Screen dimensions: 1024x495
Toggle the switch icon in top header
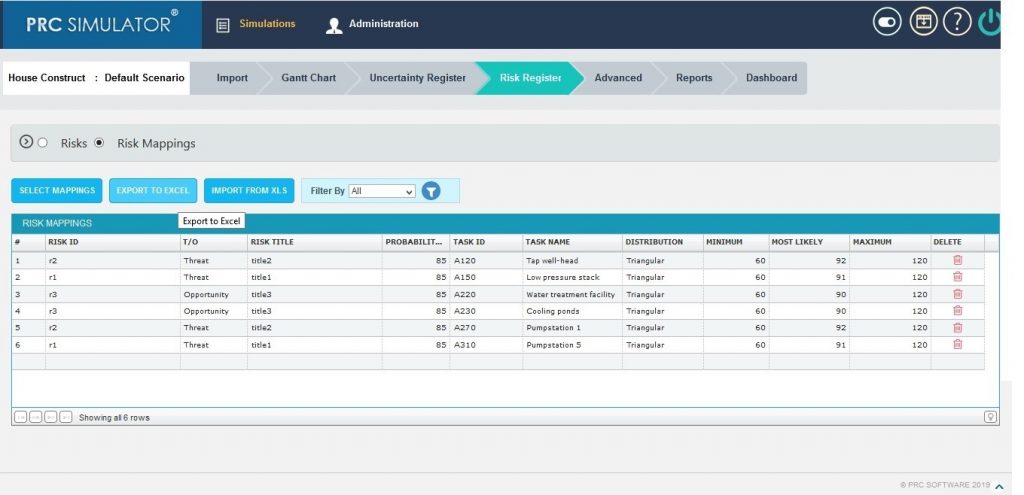coord(887,23)
